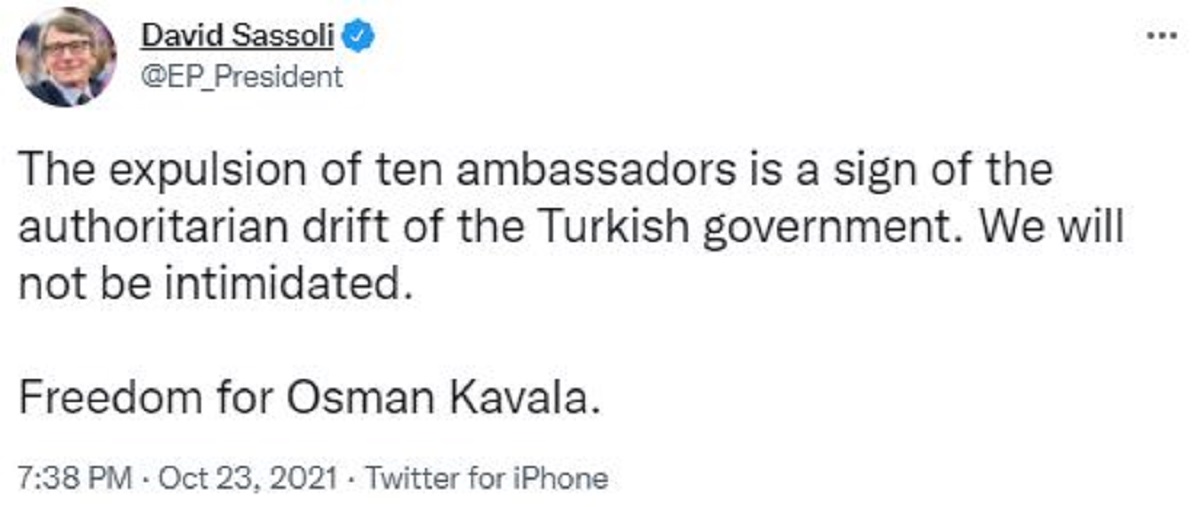The height and width of the screenshot is (507, 1200).
Task: Open David Sassoli's profile picture
Action: point(66,56)
